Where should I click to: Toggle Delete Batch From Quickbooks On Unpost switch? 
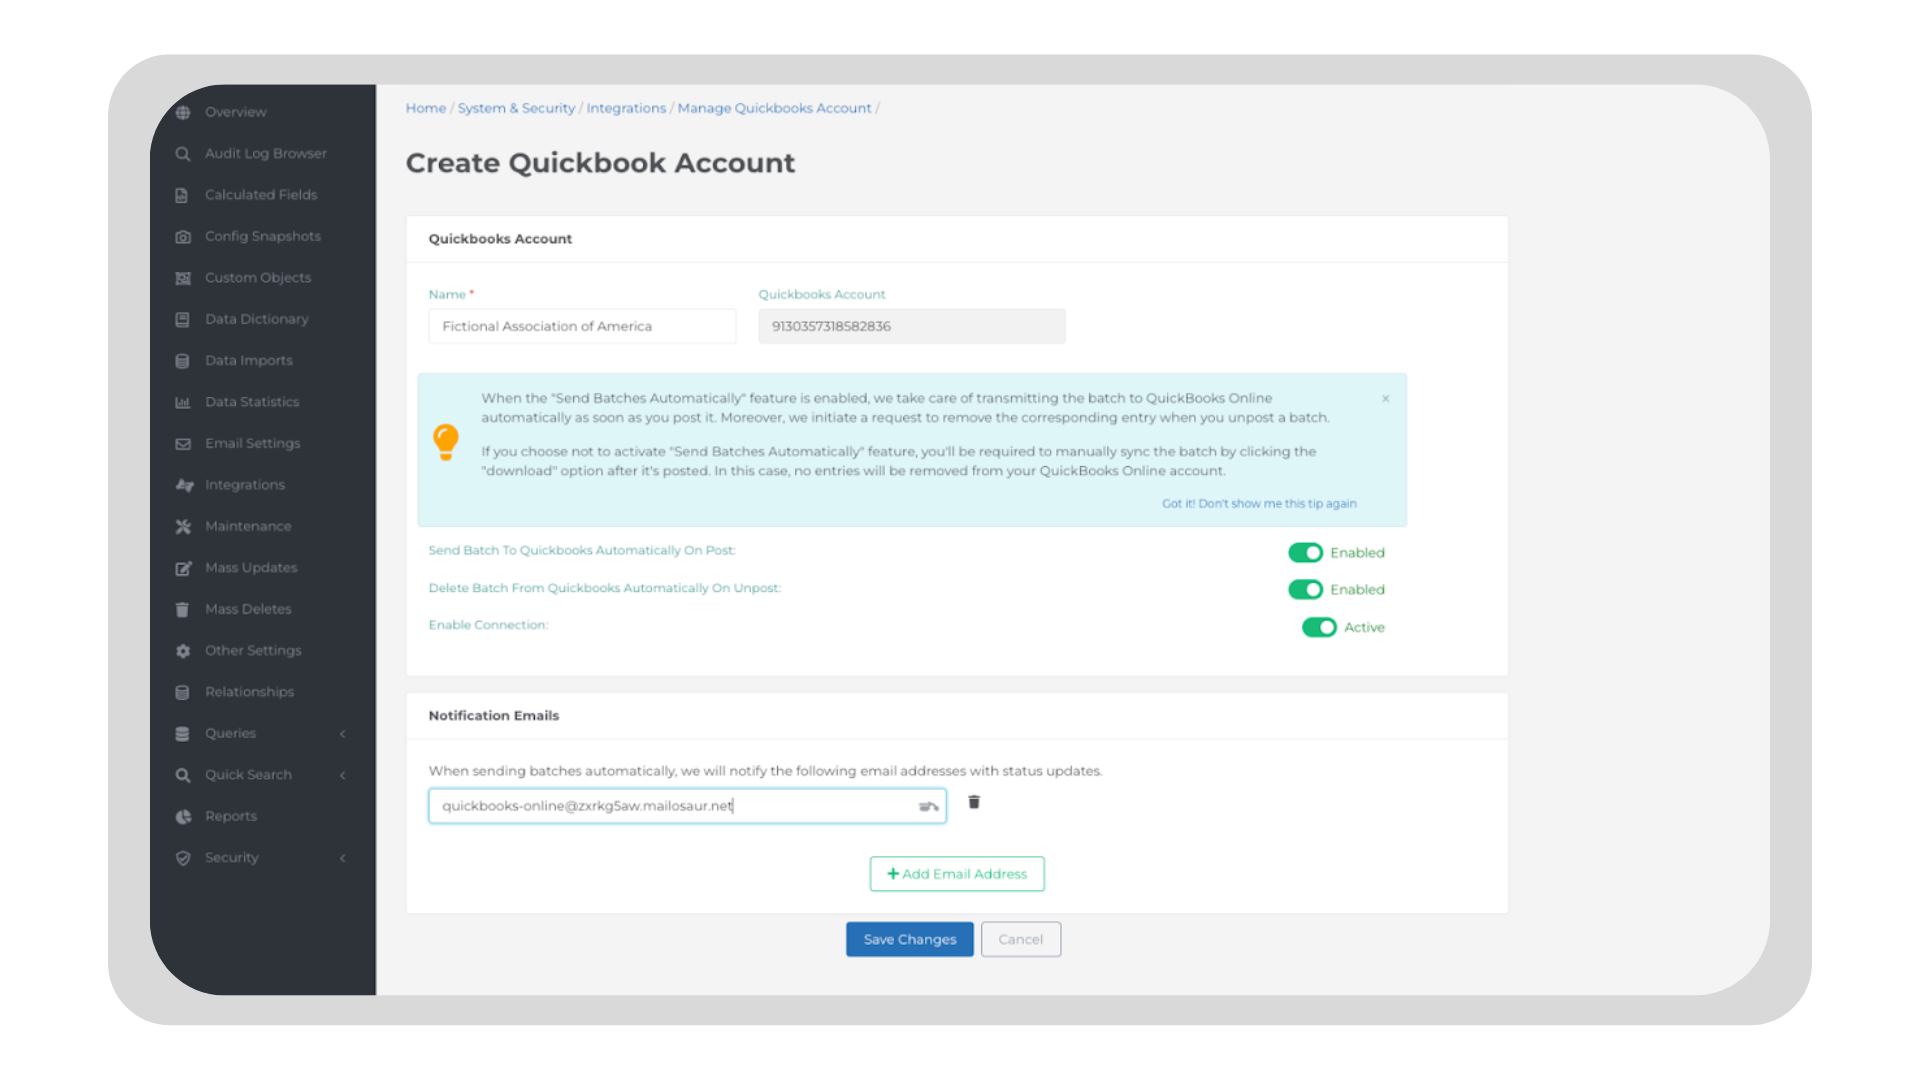[1305, 589]
